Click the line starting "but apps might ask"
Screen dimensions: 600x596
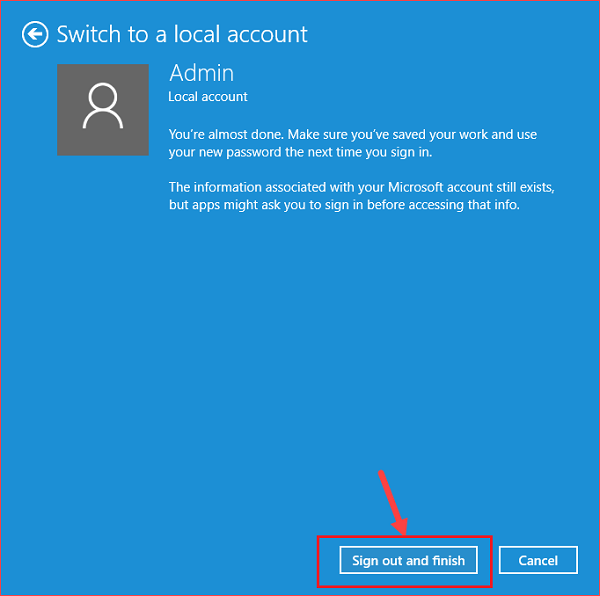(x=345, y=205)
